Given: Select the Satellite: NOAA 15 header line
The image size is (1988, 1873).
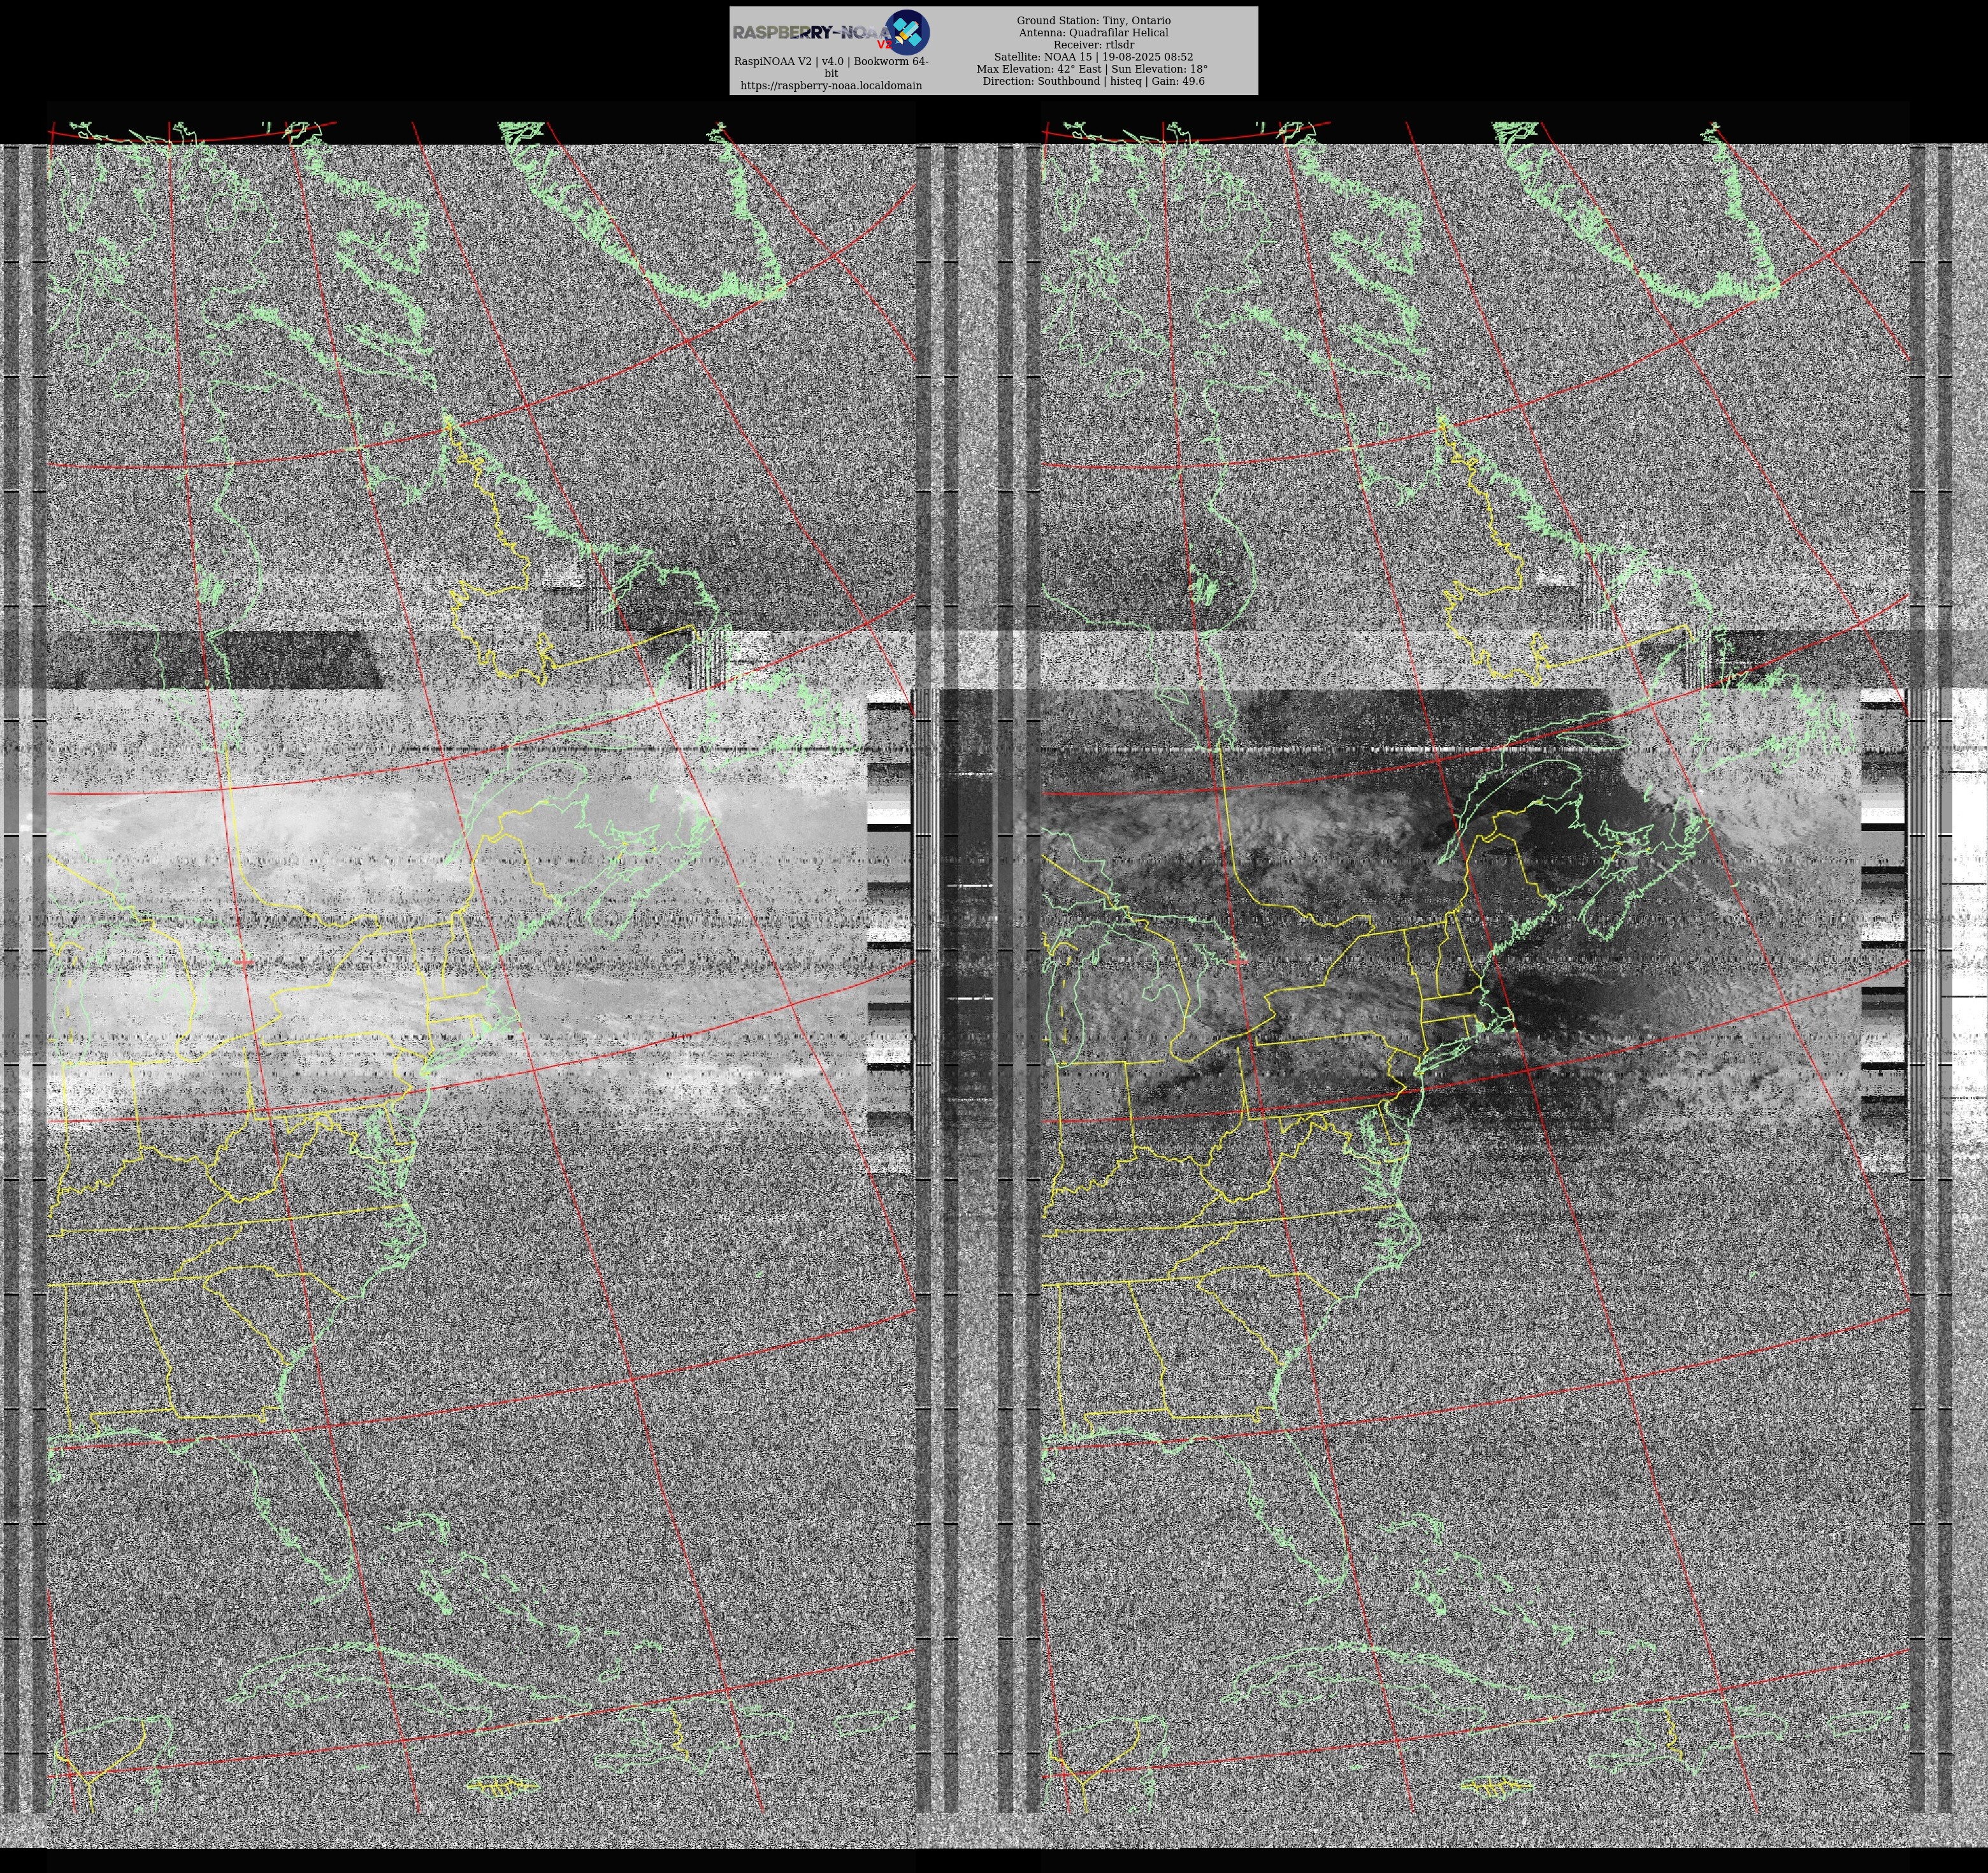Looking at the screenshot, I should [1093, 57].
